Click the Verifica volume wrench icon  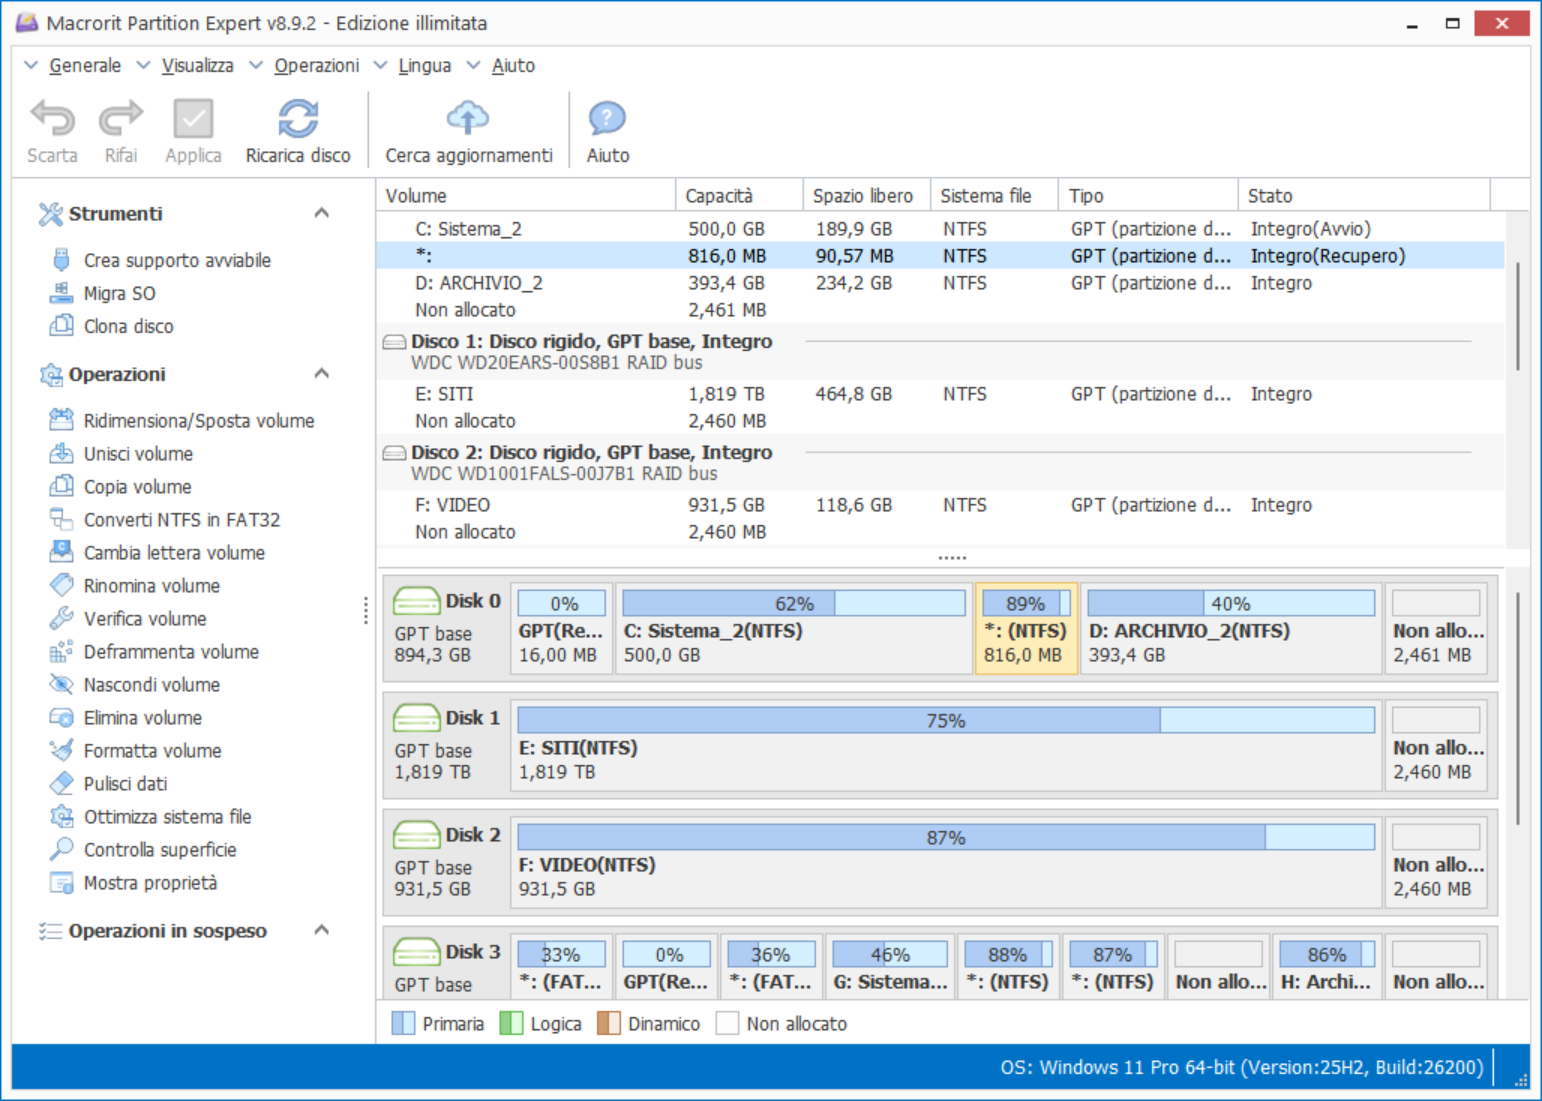(61, 618)
